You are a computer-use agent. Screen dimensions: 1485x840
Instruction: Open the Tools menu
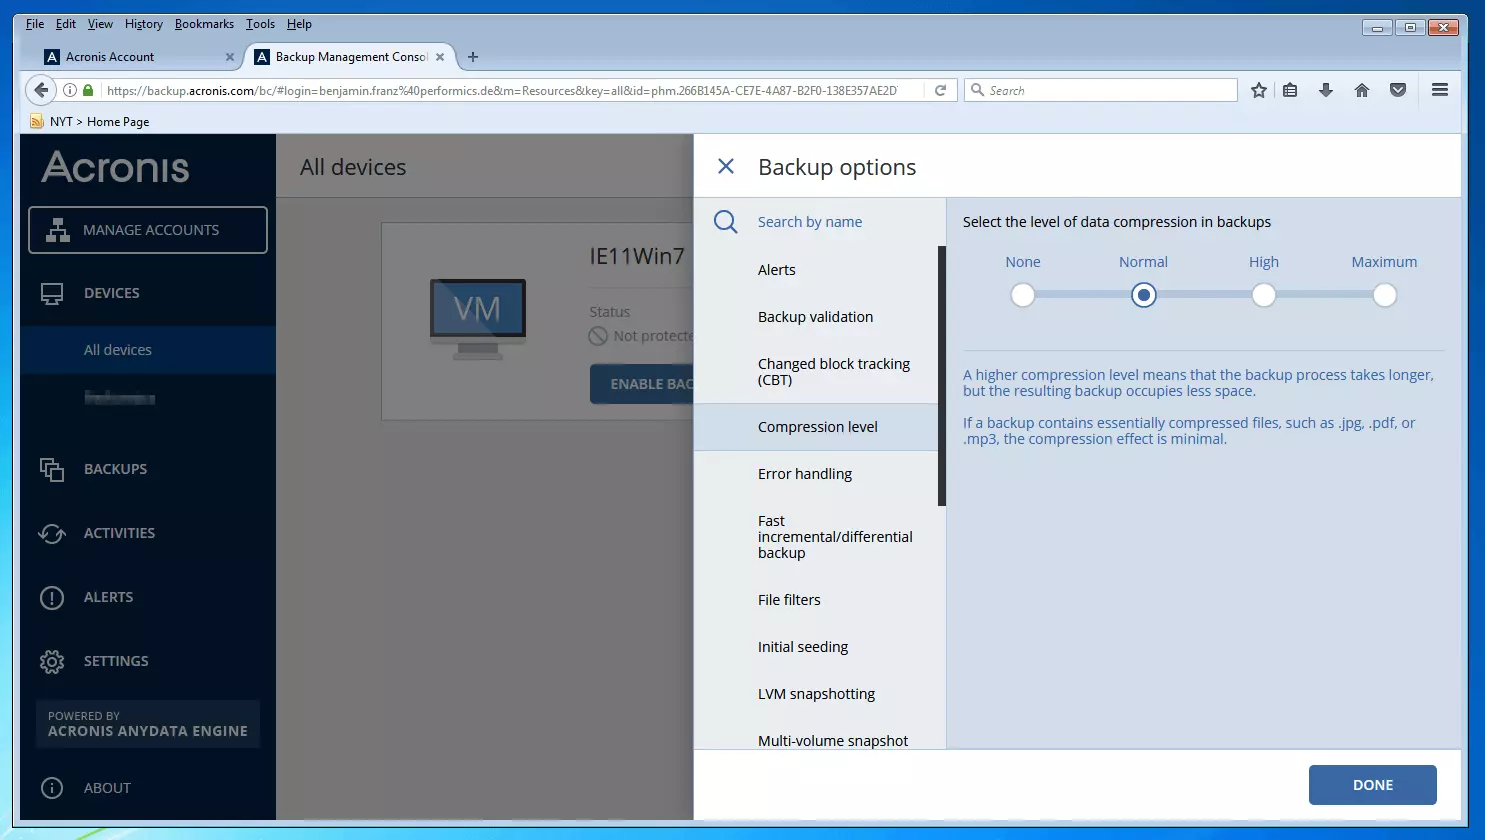[x=260, y=24]
